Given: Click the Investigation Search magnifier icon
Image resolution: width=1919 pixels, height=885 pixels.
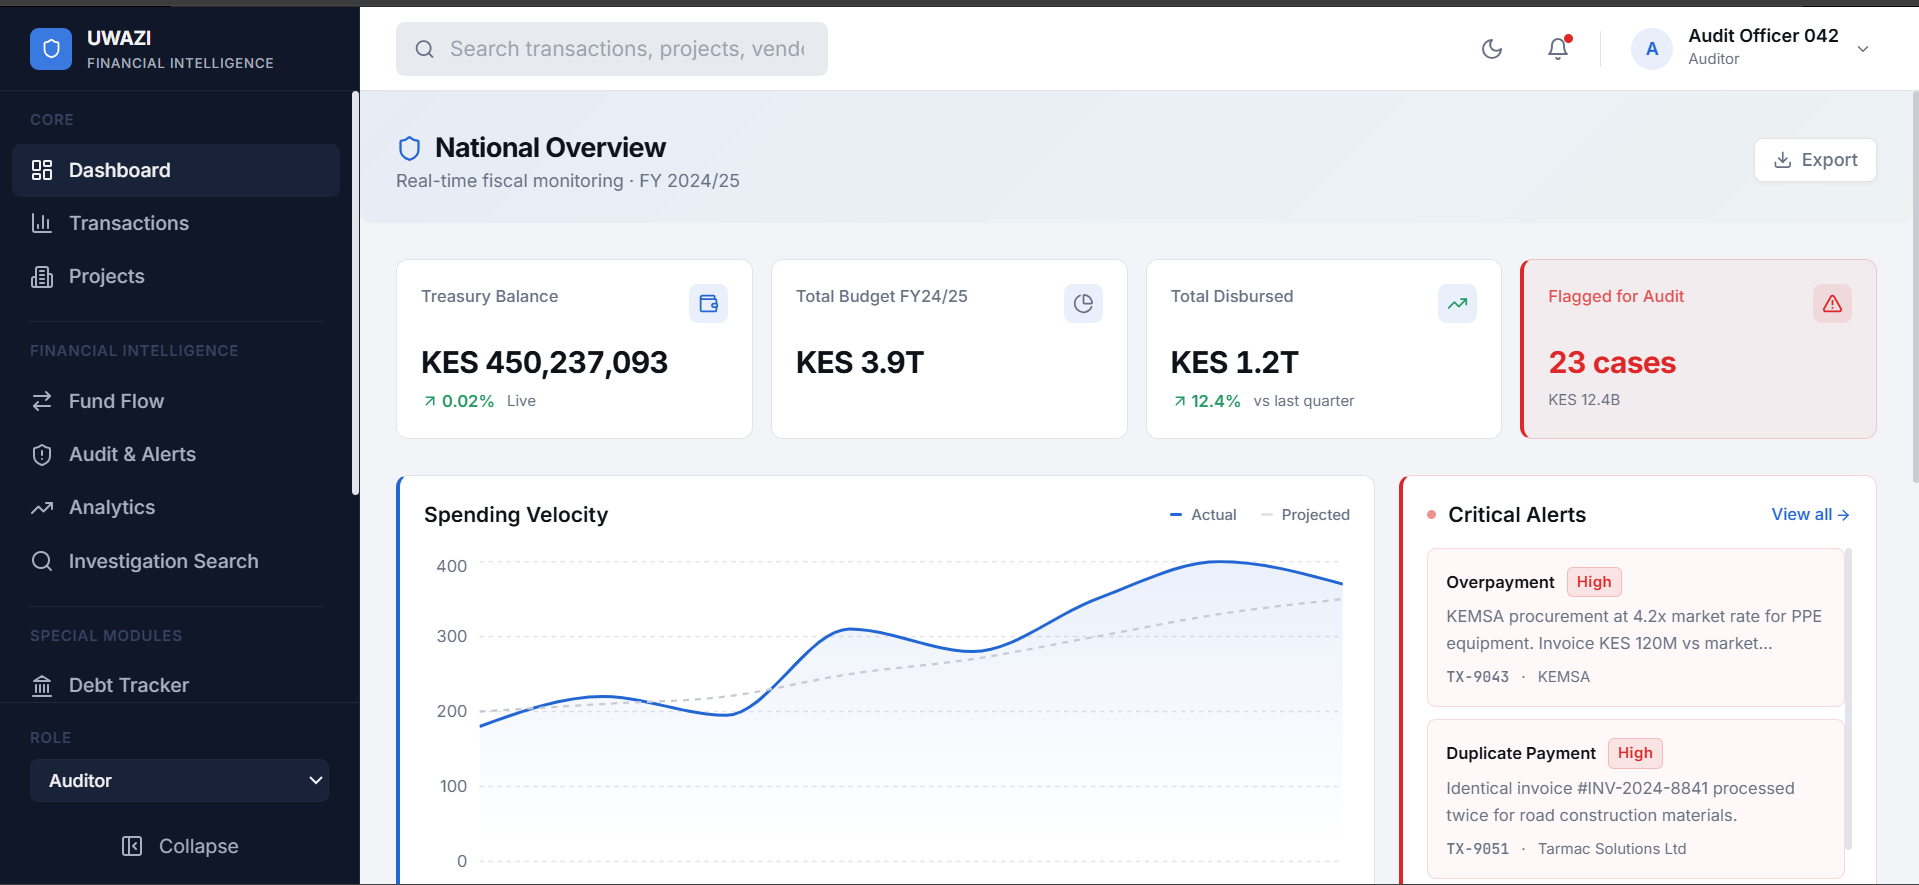Looking at the screenshot, I should click(x=42, y=561).
